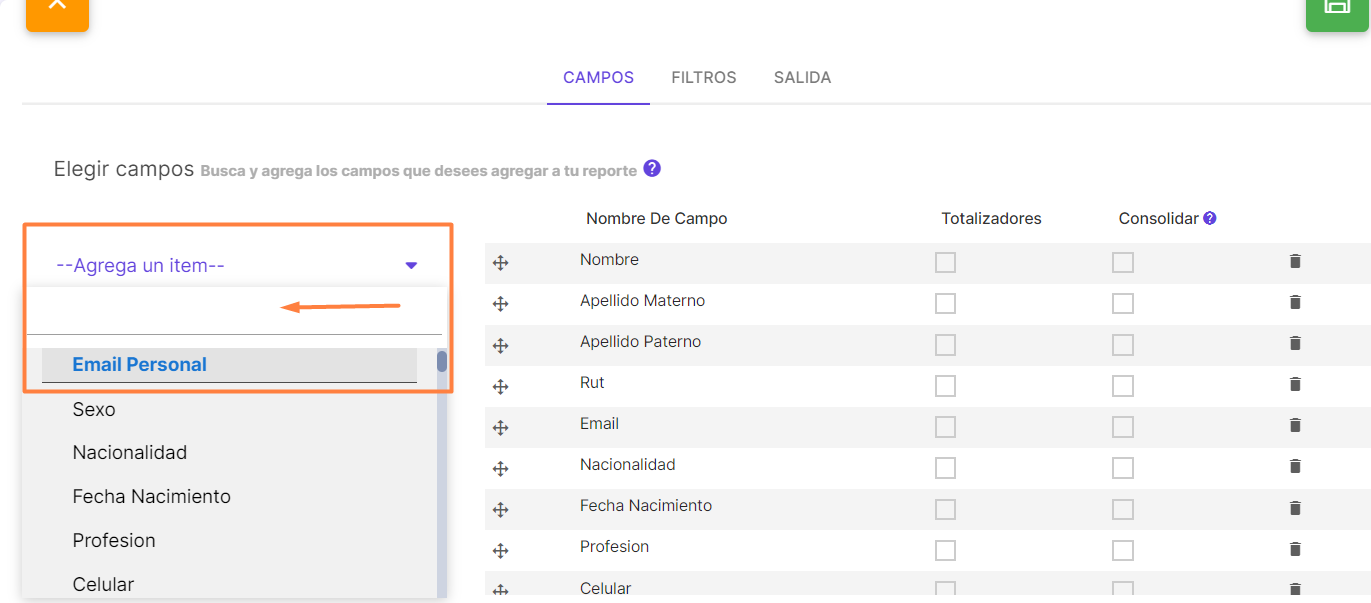Click move handle for Nacionalidad table row
The width and height of the screenshot is (1371, 603).
coord(501,468)
